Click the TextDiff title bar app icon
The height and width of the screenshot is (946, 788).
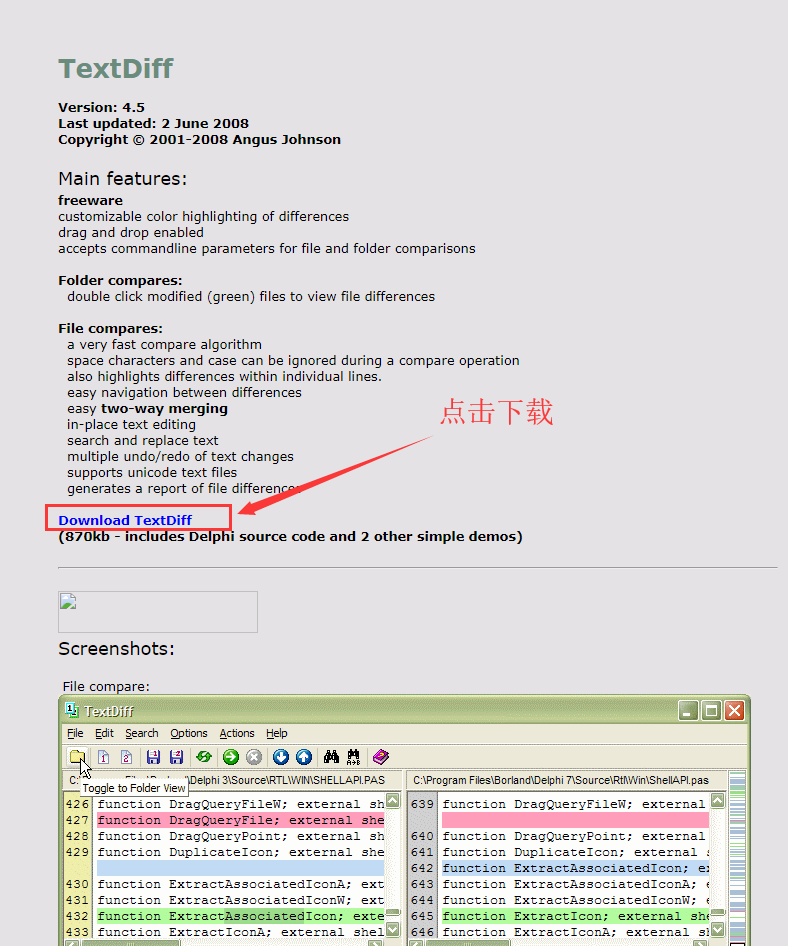(72, 710)
